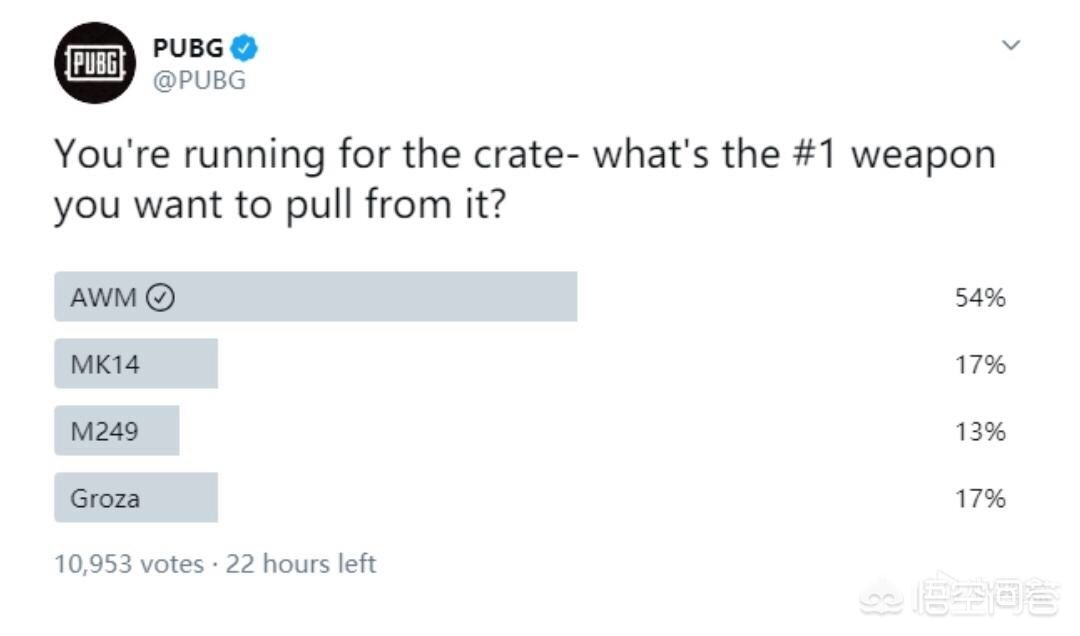This screenshot has width=1080, height=636.
Task: Click the 54% result for AWM
Action: tap(979, 297)
